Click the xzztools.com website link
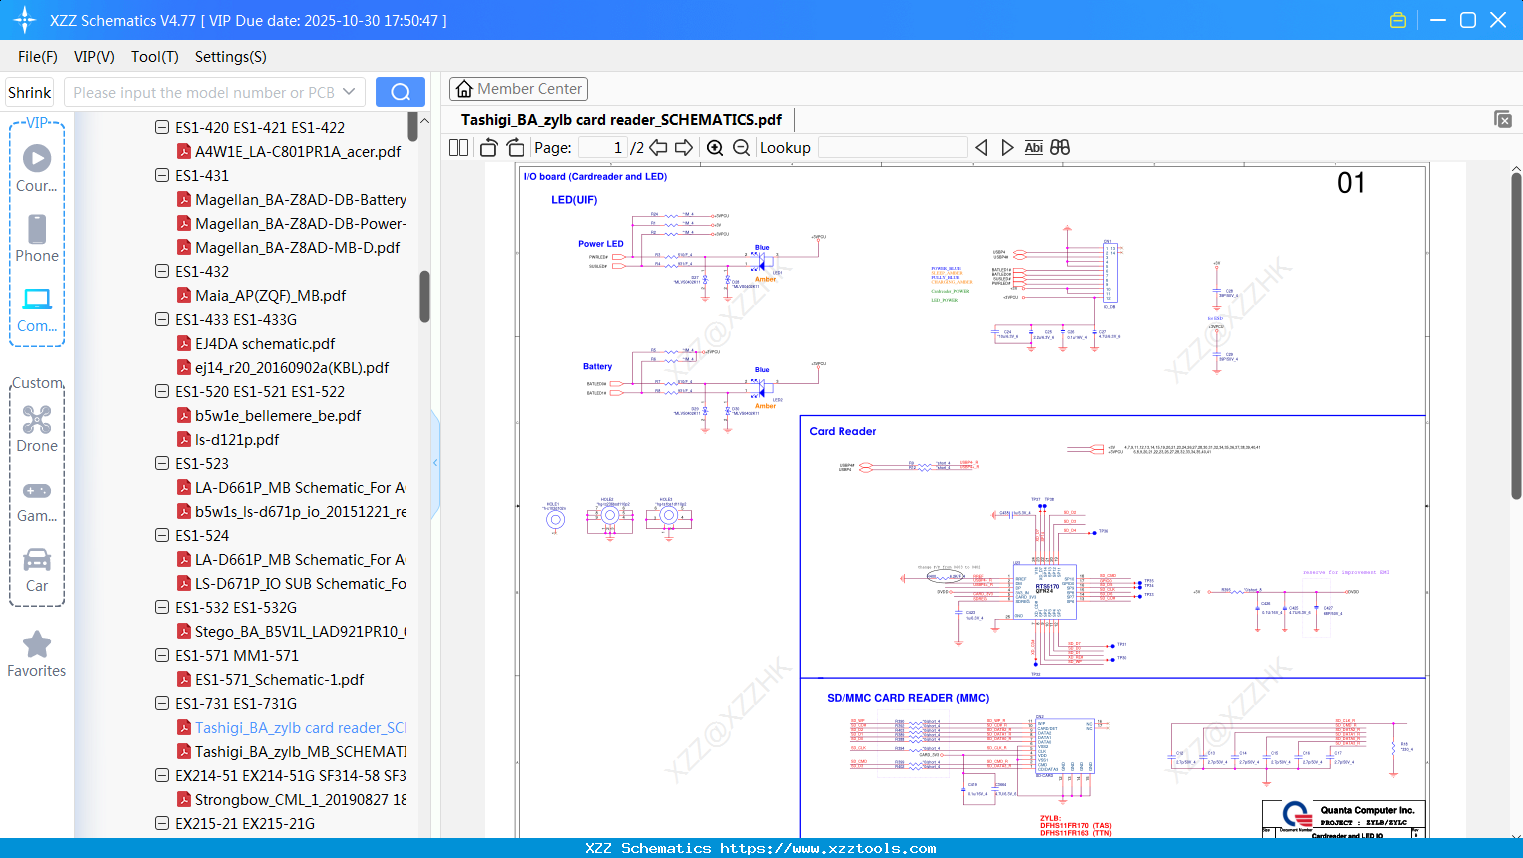The height and width of the screenshot is (858, 1523). click(828, 848)
